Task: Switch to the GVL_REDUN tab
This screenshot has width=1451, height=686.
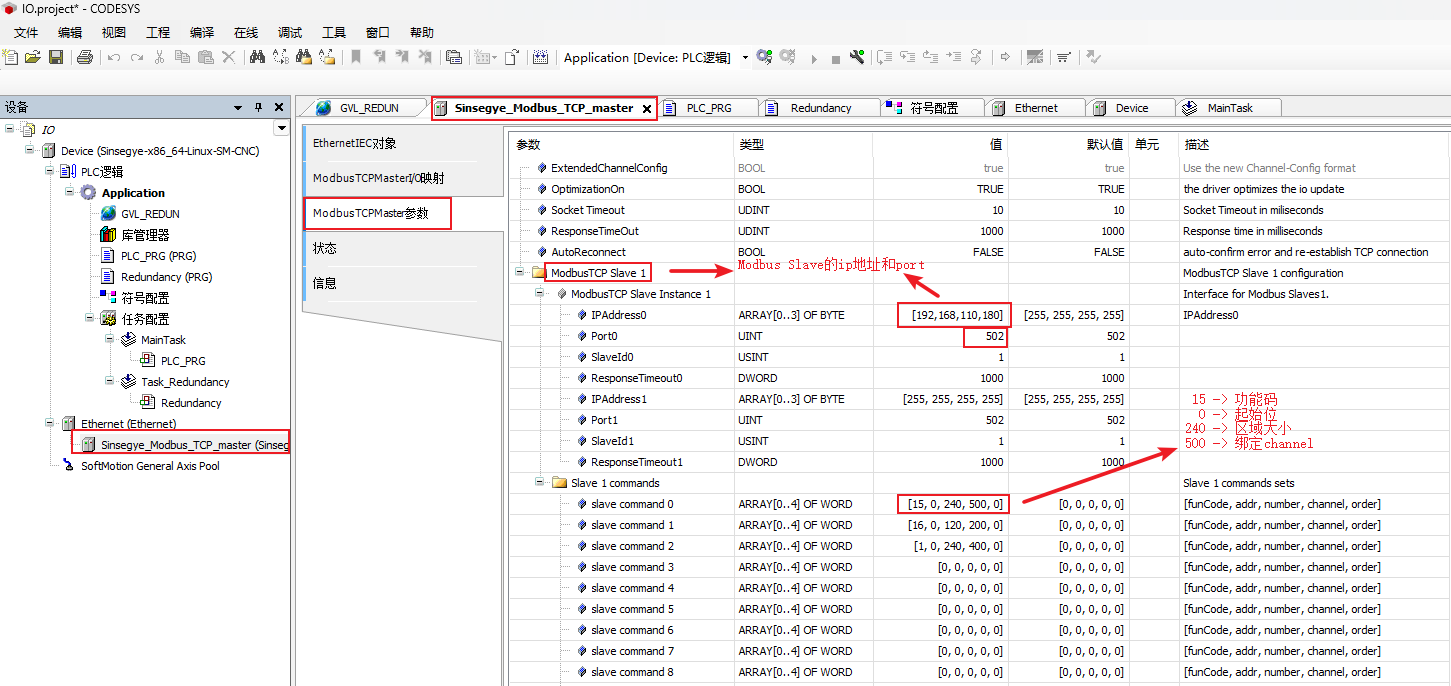Action: pyautogui.click(x=368, y=108)
